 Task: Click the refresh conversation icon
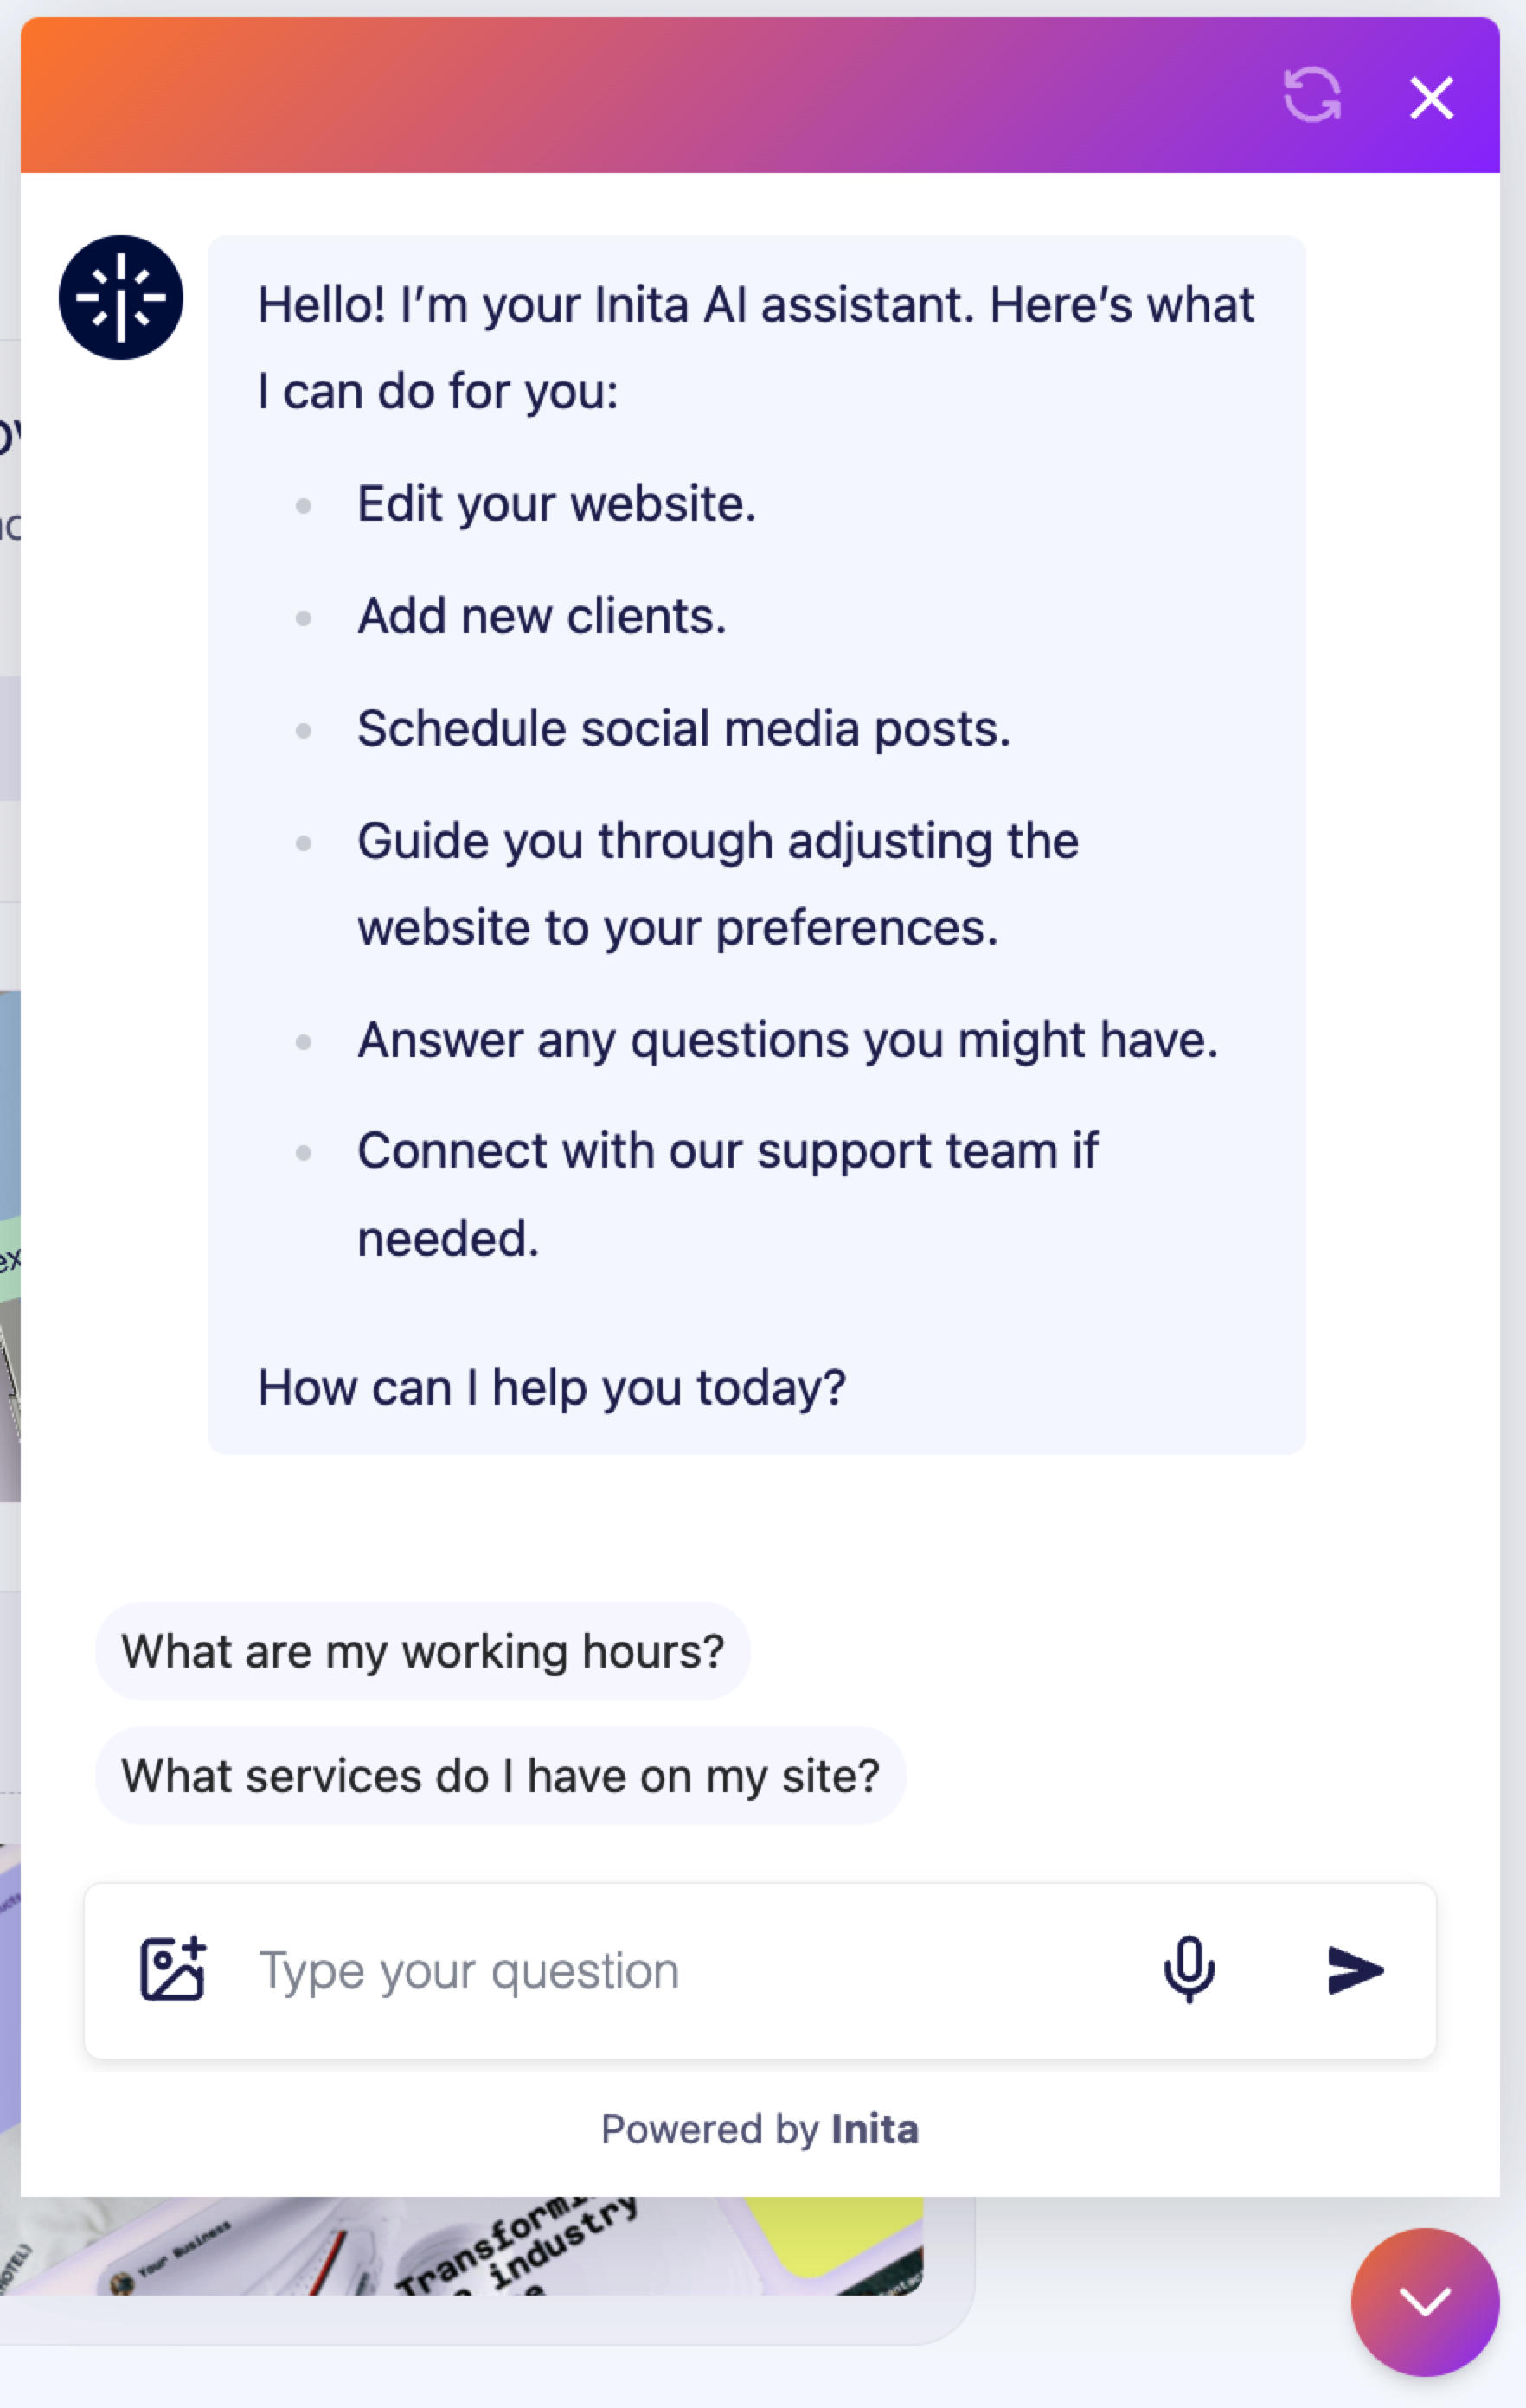[x=1312, y=96]
